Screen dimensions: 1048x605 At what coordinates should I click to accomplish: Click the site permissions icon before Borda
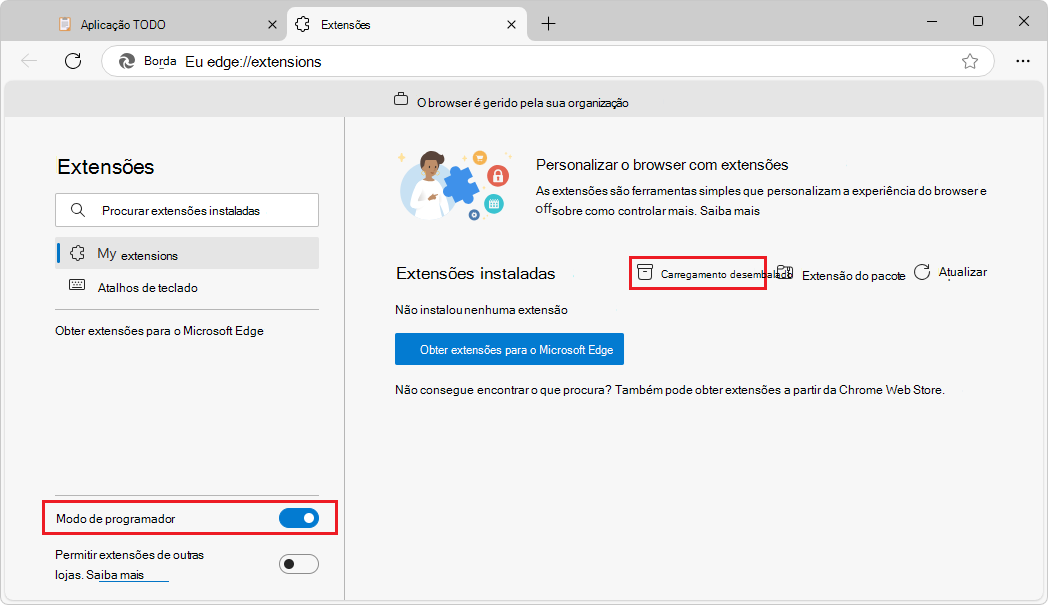click(127, 61)
